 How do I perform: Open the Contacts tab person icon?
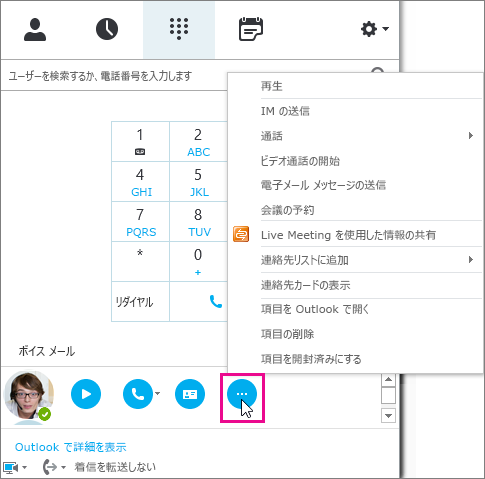[x=35, y=30]
